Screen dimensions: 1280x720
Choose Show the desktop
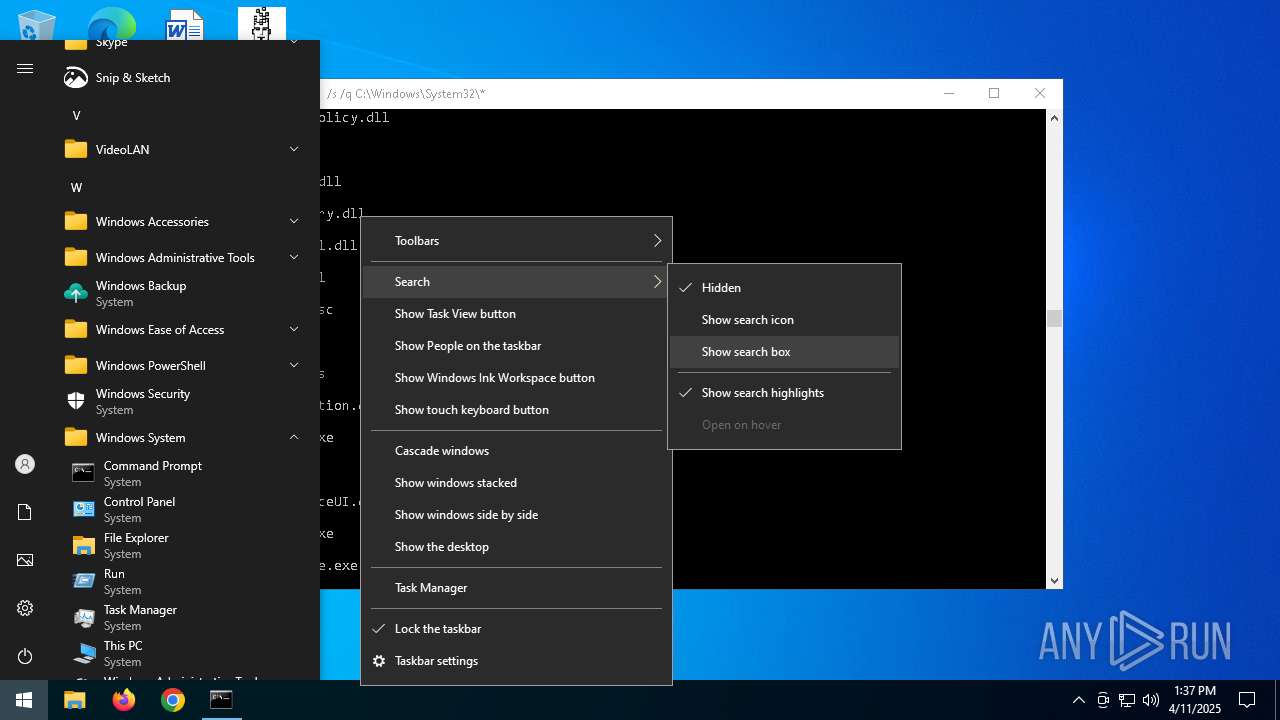pos(516,547)
